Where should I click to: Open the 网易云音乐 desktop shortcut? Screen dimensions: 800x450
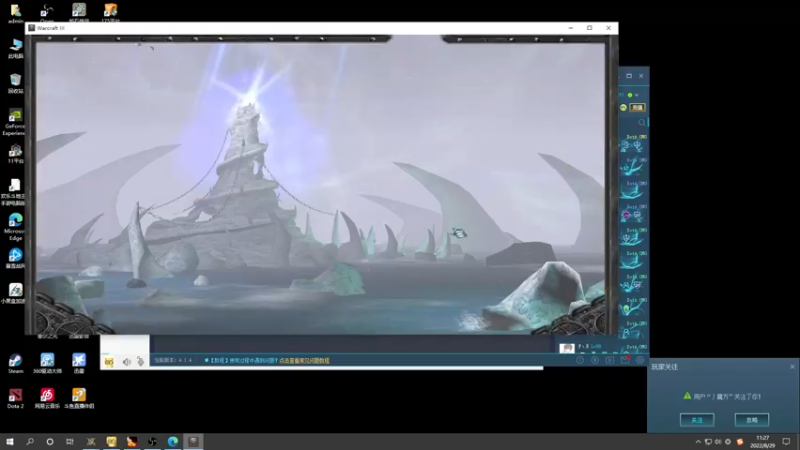click(x=47, y=398)
